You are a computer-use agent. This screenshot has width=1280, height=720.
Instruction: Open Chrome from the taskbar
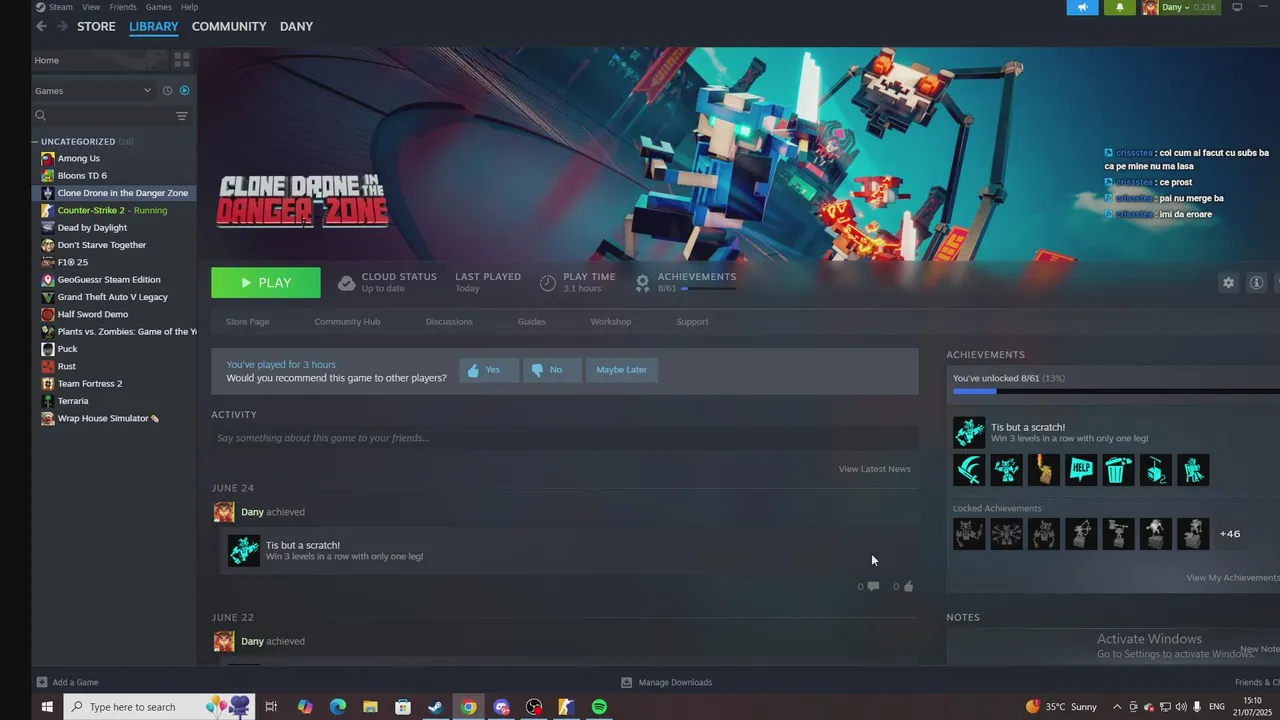(468, 707)
